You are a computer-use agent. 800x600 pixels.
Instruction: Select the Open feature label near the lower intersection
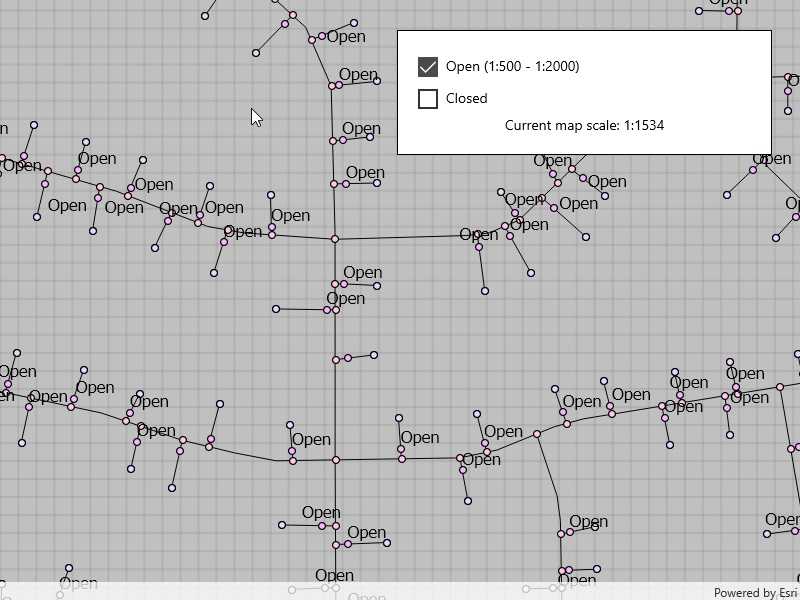312,439
